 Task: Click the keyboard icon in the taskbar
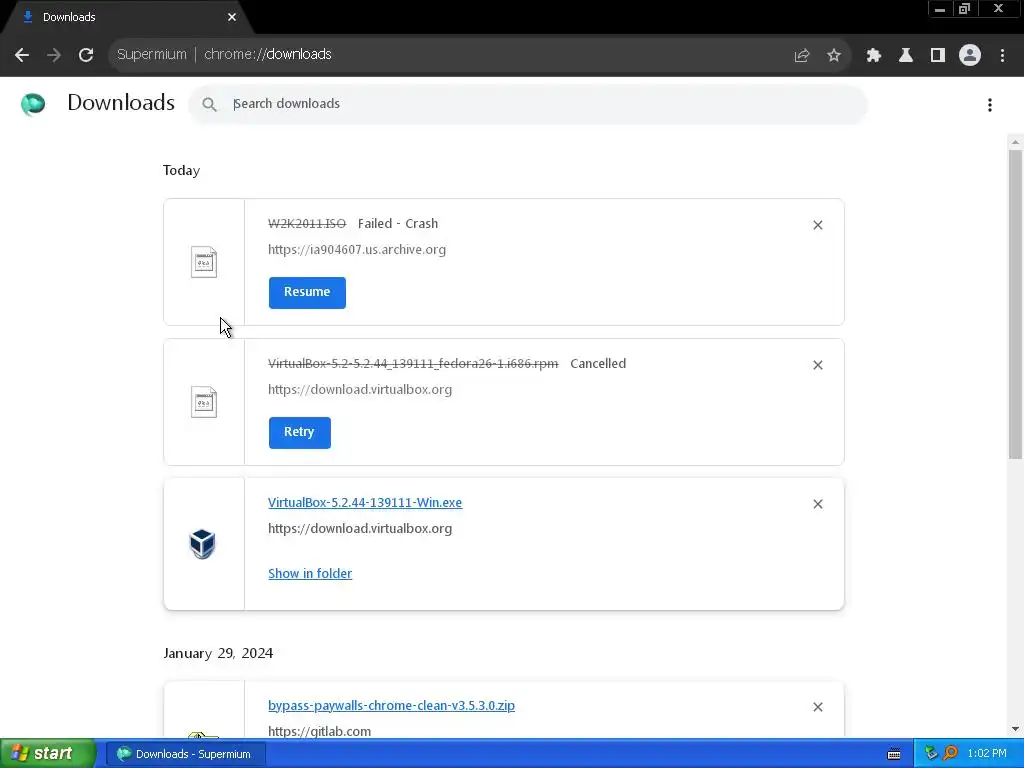(x=894, y=754)
